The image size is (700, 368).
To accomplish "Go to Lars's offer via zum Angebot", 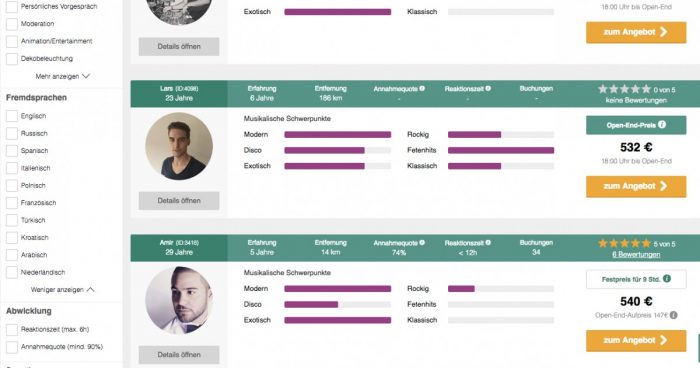I will 636,186.
